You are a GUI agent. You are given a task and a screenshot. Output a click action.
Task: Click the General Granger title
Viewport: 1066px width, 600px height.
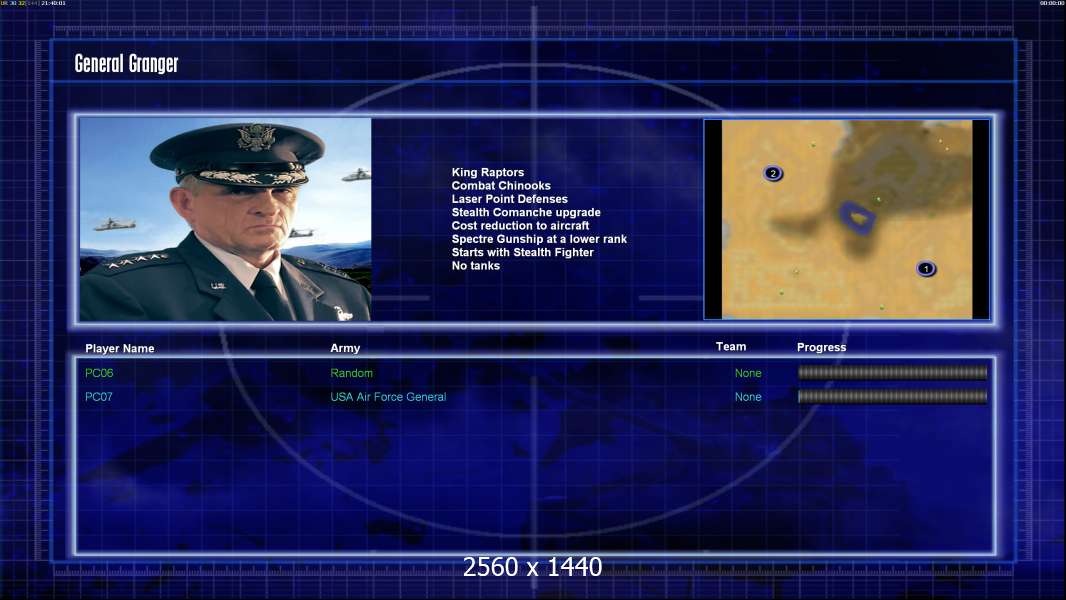(126, 63)
